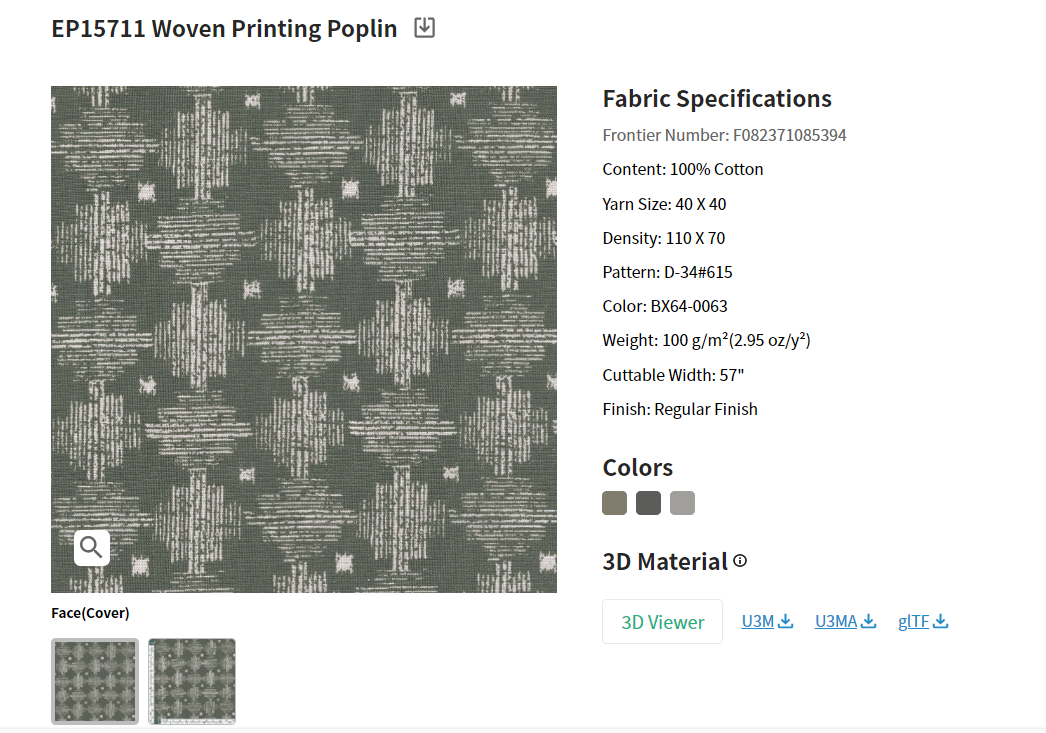Click the download icon beside U3MA

tap(869, 620)
